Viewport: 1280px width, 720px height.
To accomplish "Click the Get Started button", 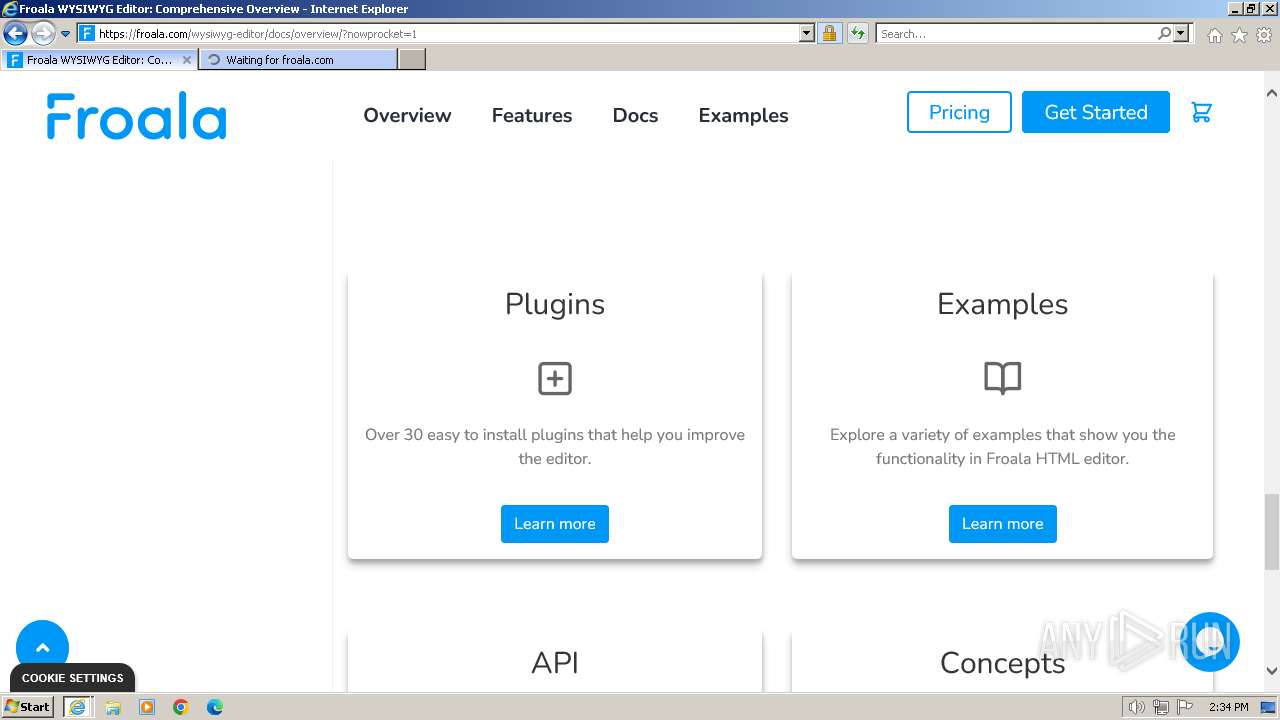I will coord(1096,112).
